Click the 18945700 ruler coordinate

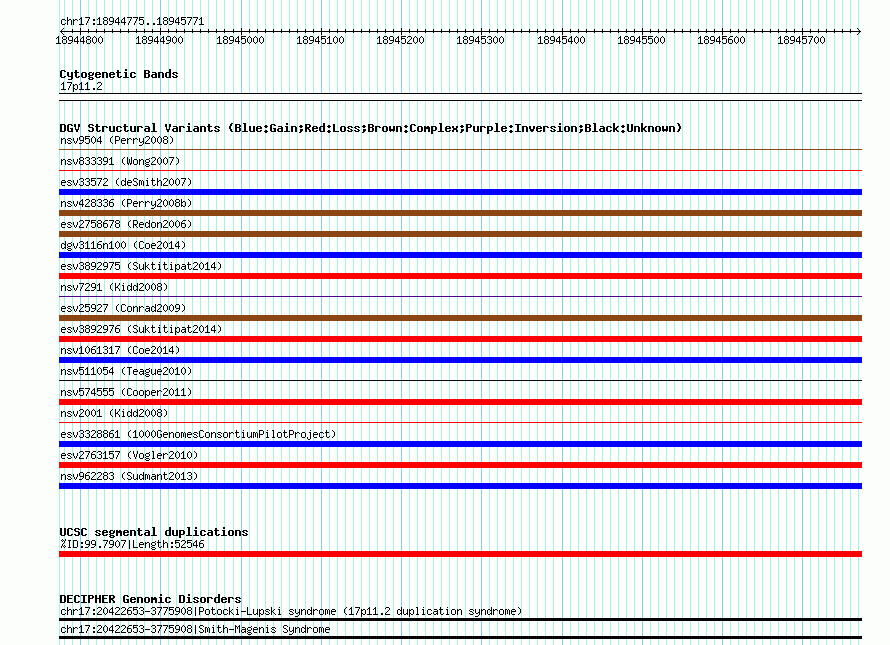(801, 40)
